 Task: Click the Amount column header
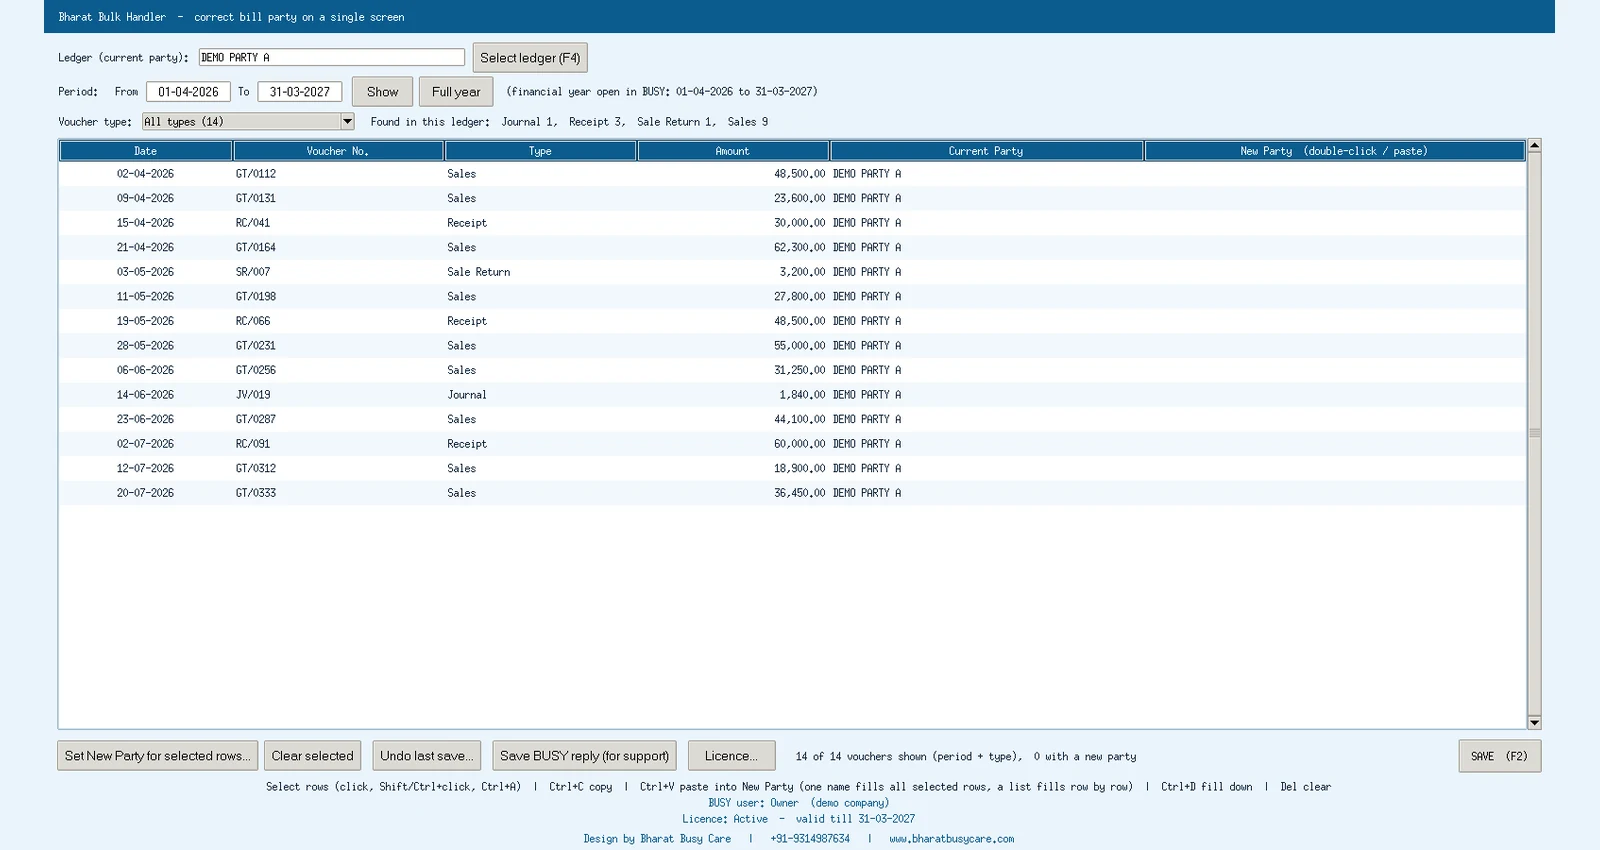click(x=733, y=151)
